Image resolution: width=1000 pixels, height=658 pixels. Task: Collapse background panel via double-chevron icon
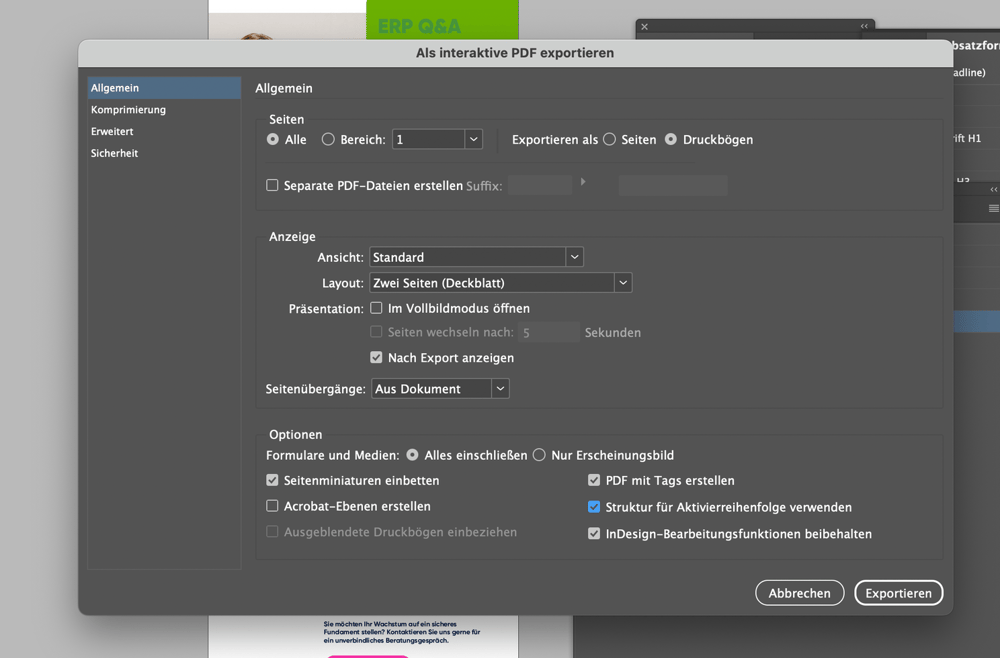[x=864, y=27]
